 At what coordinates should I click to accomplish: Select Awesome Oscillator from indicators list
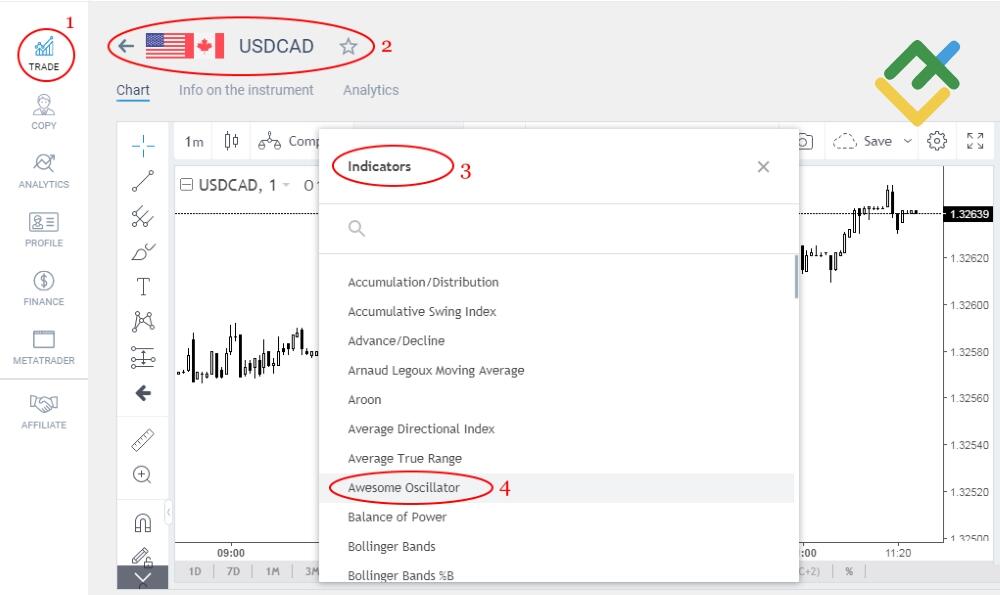click(x=404, y=488)
